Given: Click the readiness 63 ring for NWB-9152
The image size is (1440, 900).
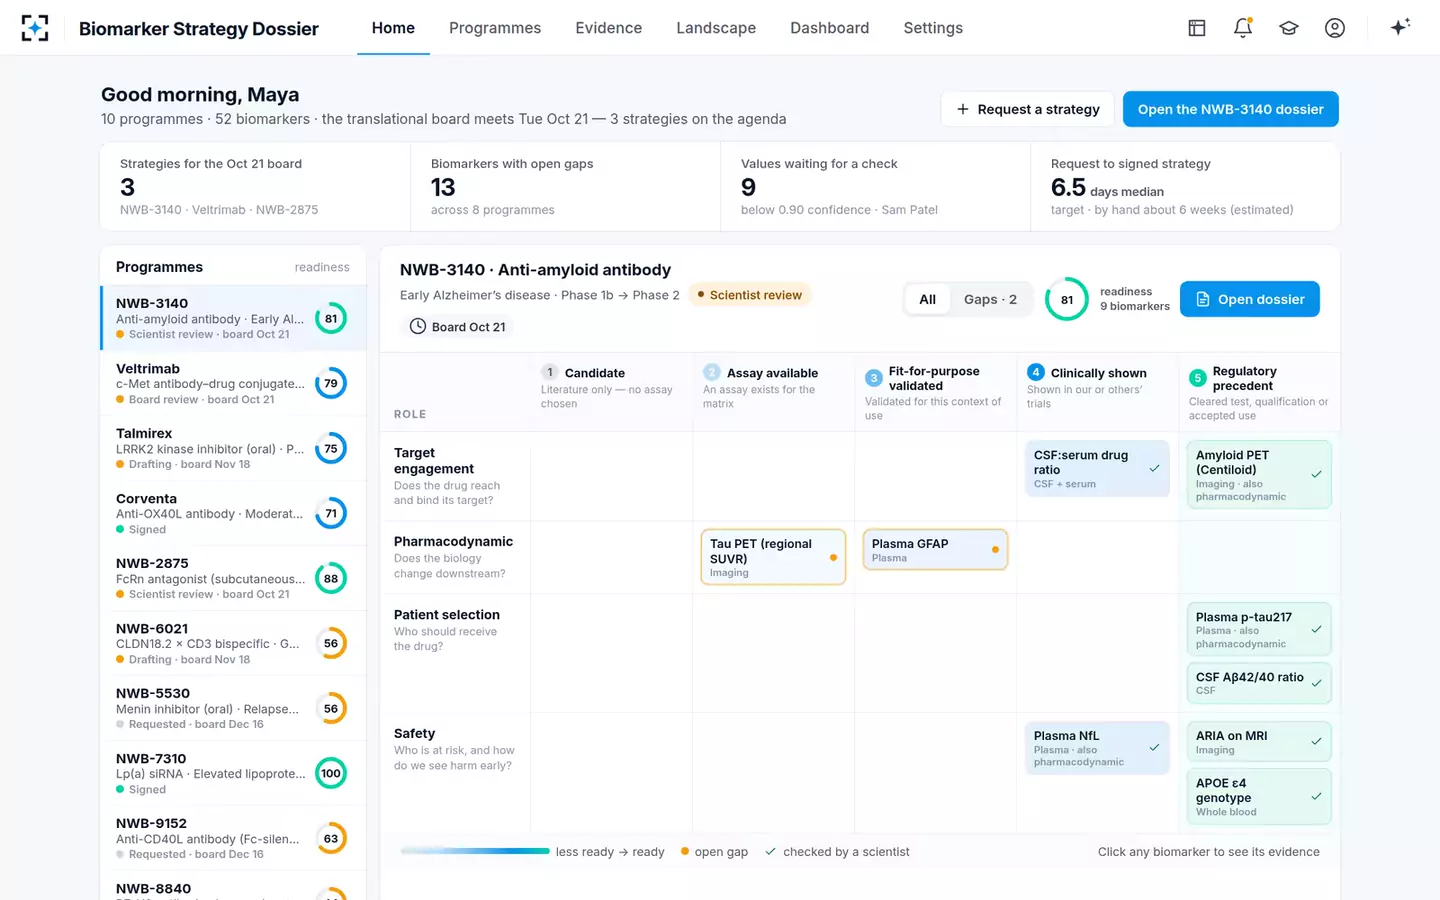Looking at the screenshot, I should 331,839.
